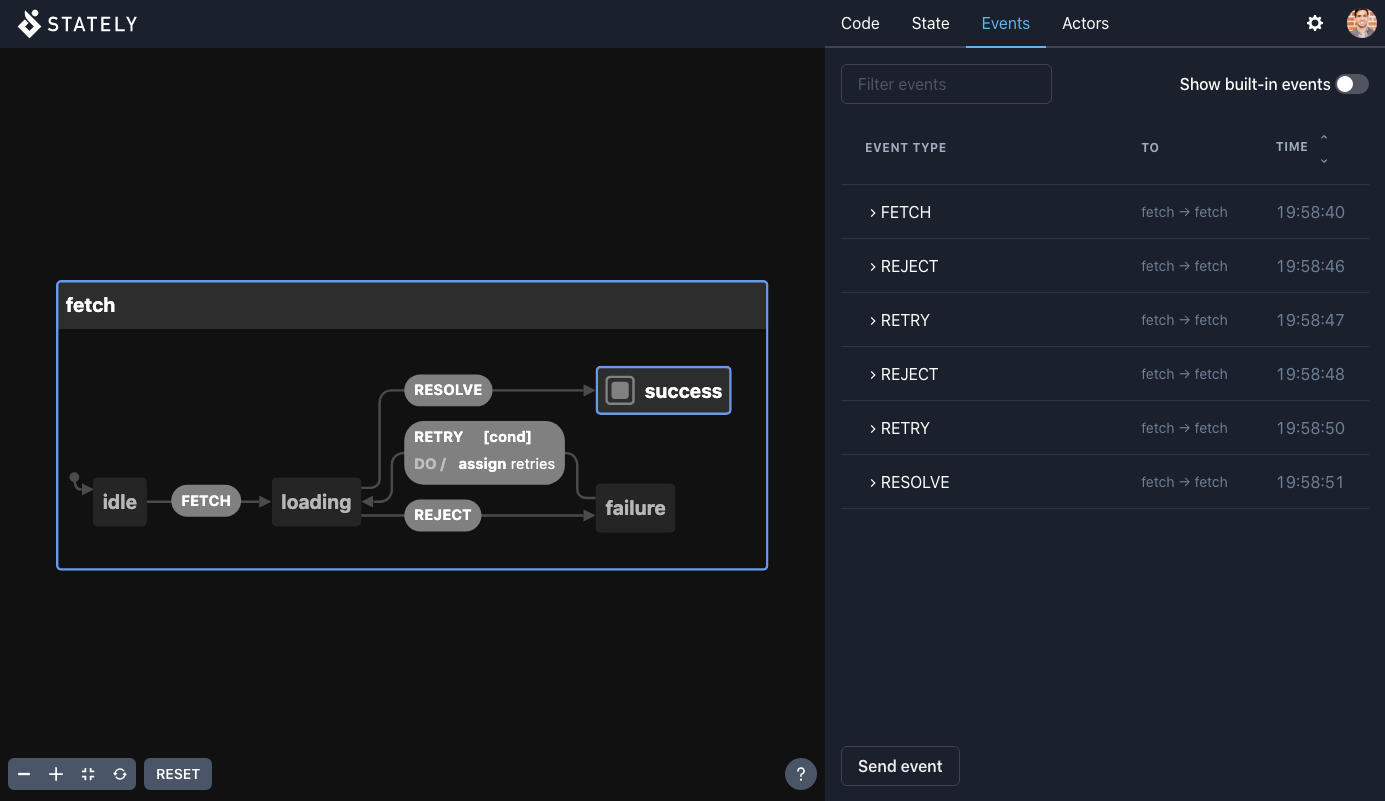
Task: Click the 19:58:40 timestamp
Action: click(1310, 212)
